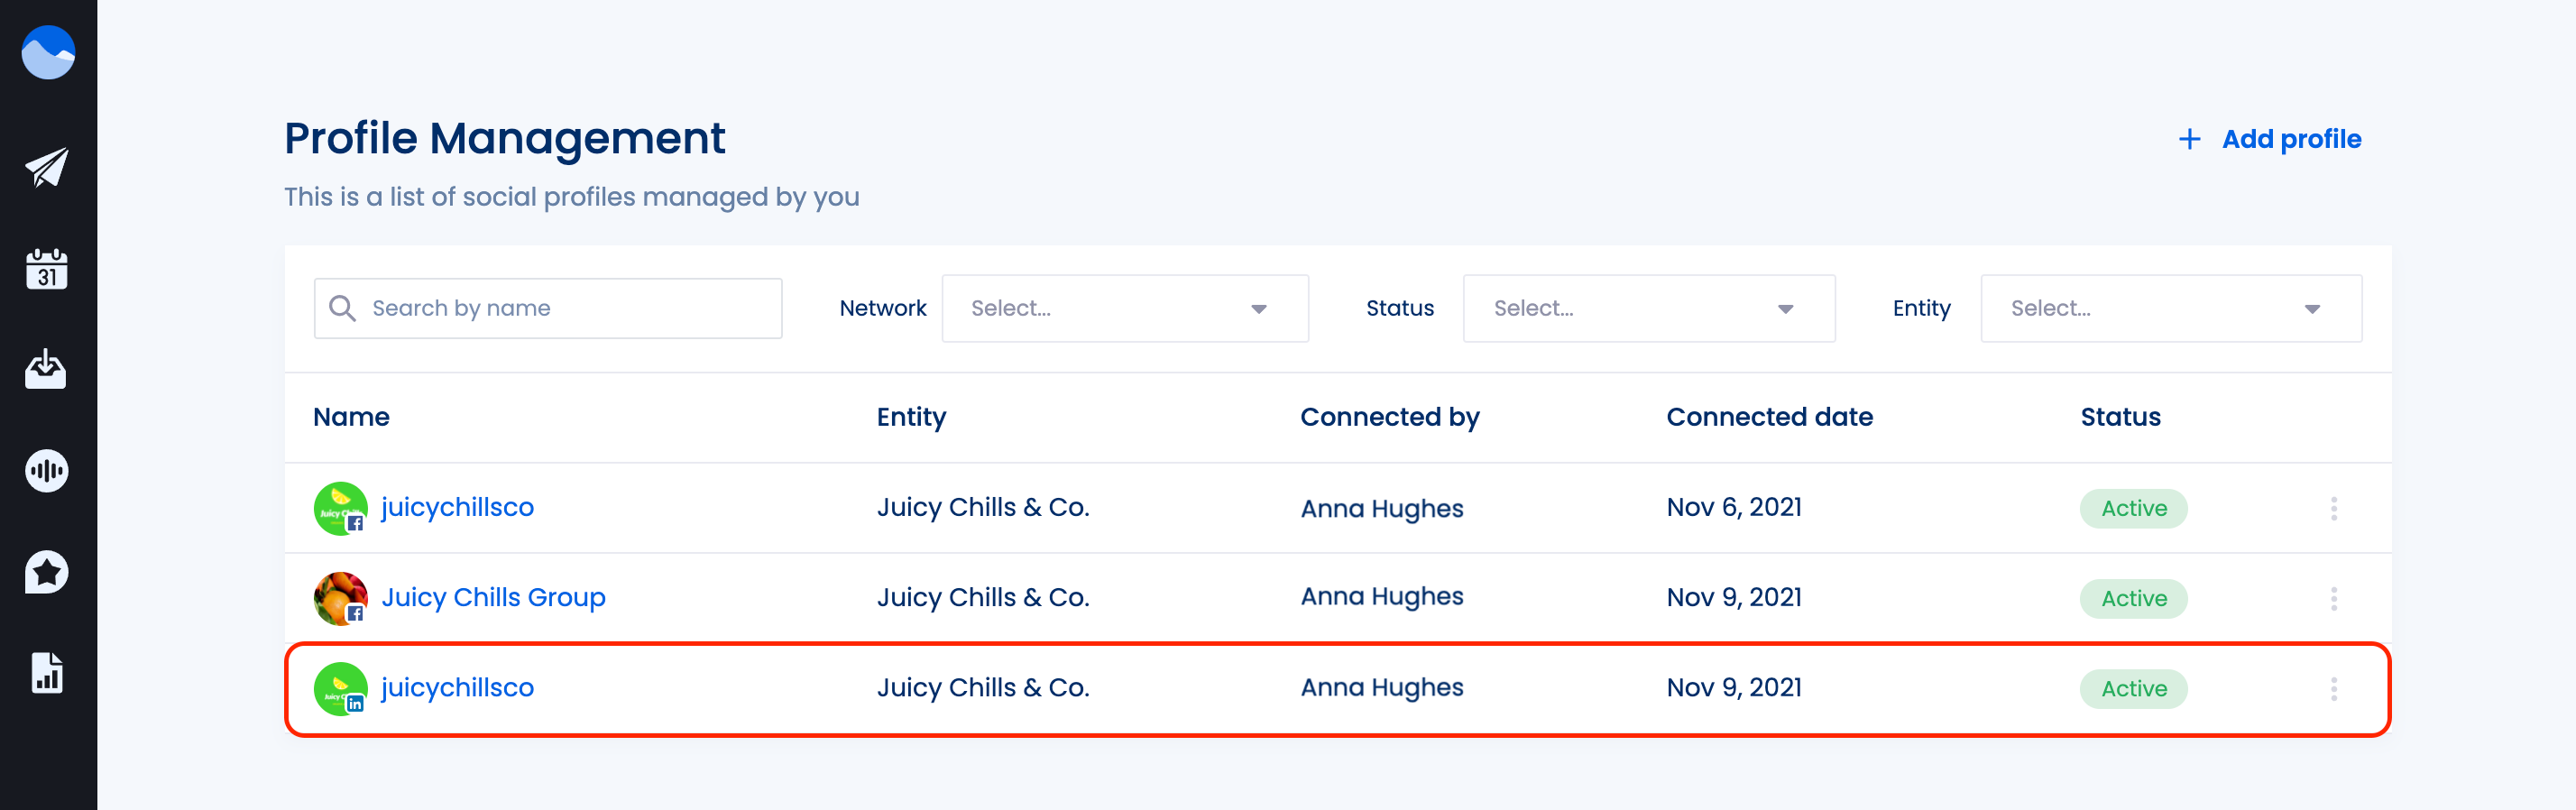Open the Status filter dropdown
Image resolution: width=2576 pixels, height=810 pixels.
point(1649,308)
